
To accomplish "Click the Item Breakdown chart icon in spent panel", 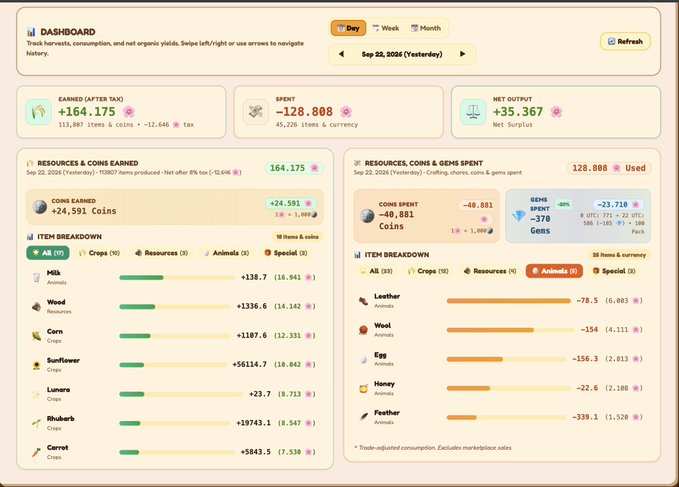I will [357, 255].
